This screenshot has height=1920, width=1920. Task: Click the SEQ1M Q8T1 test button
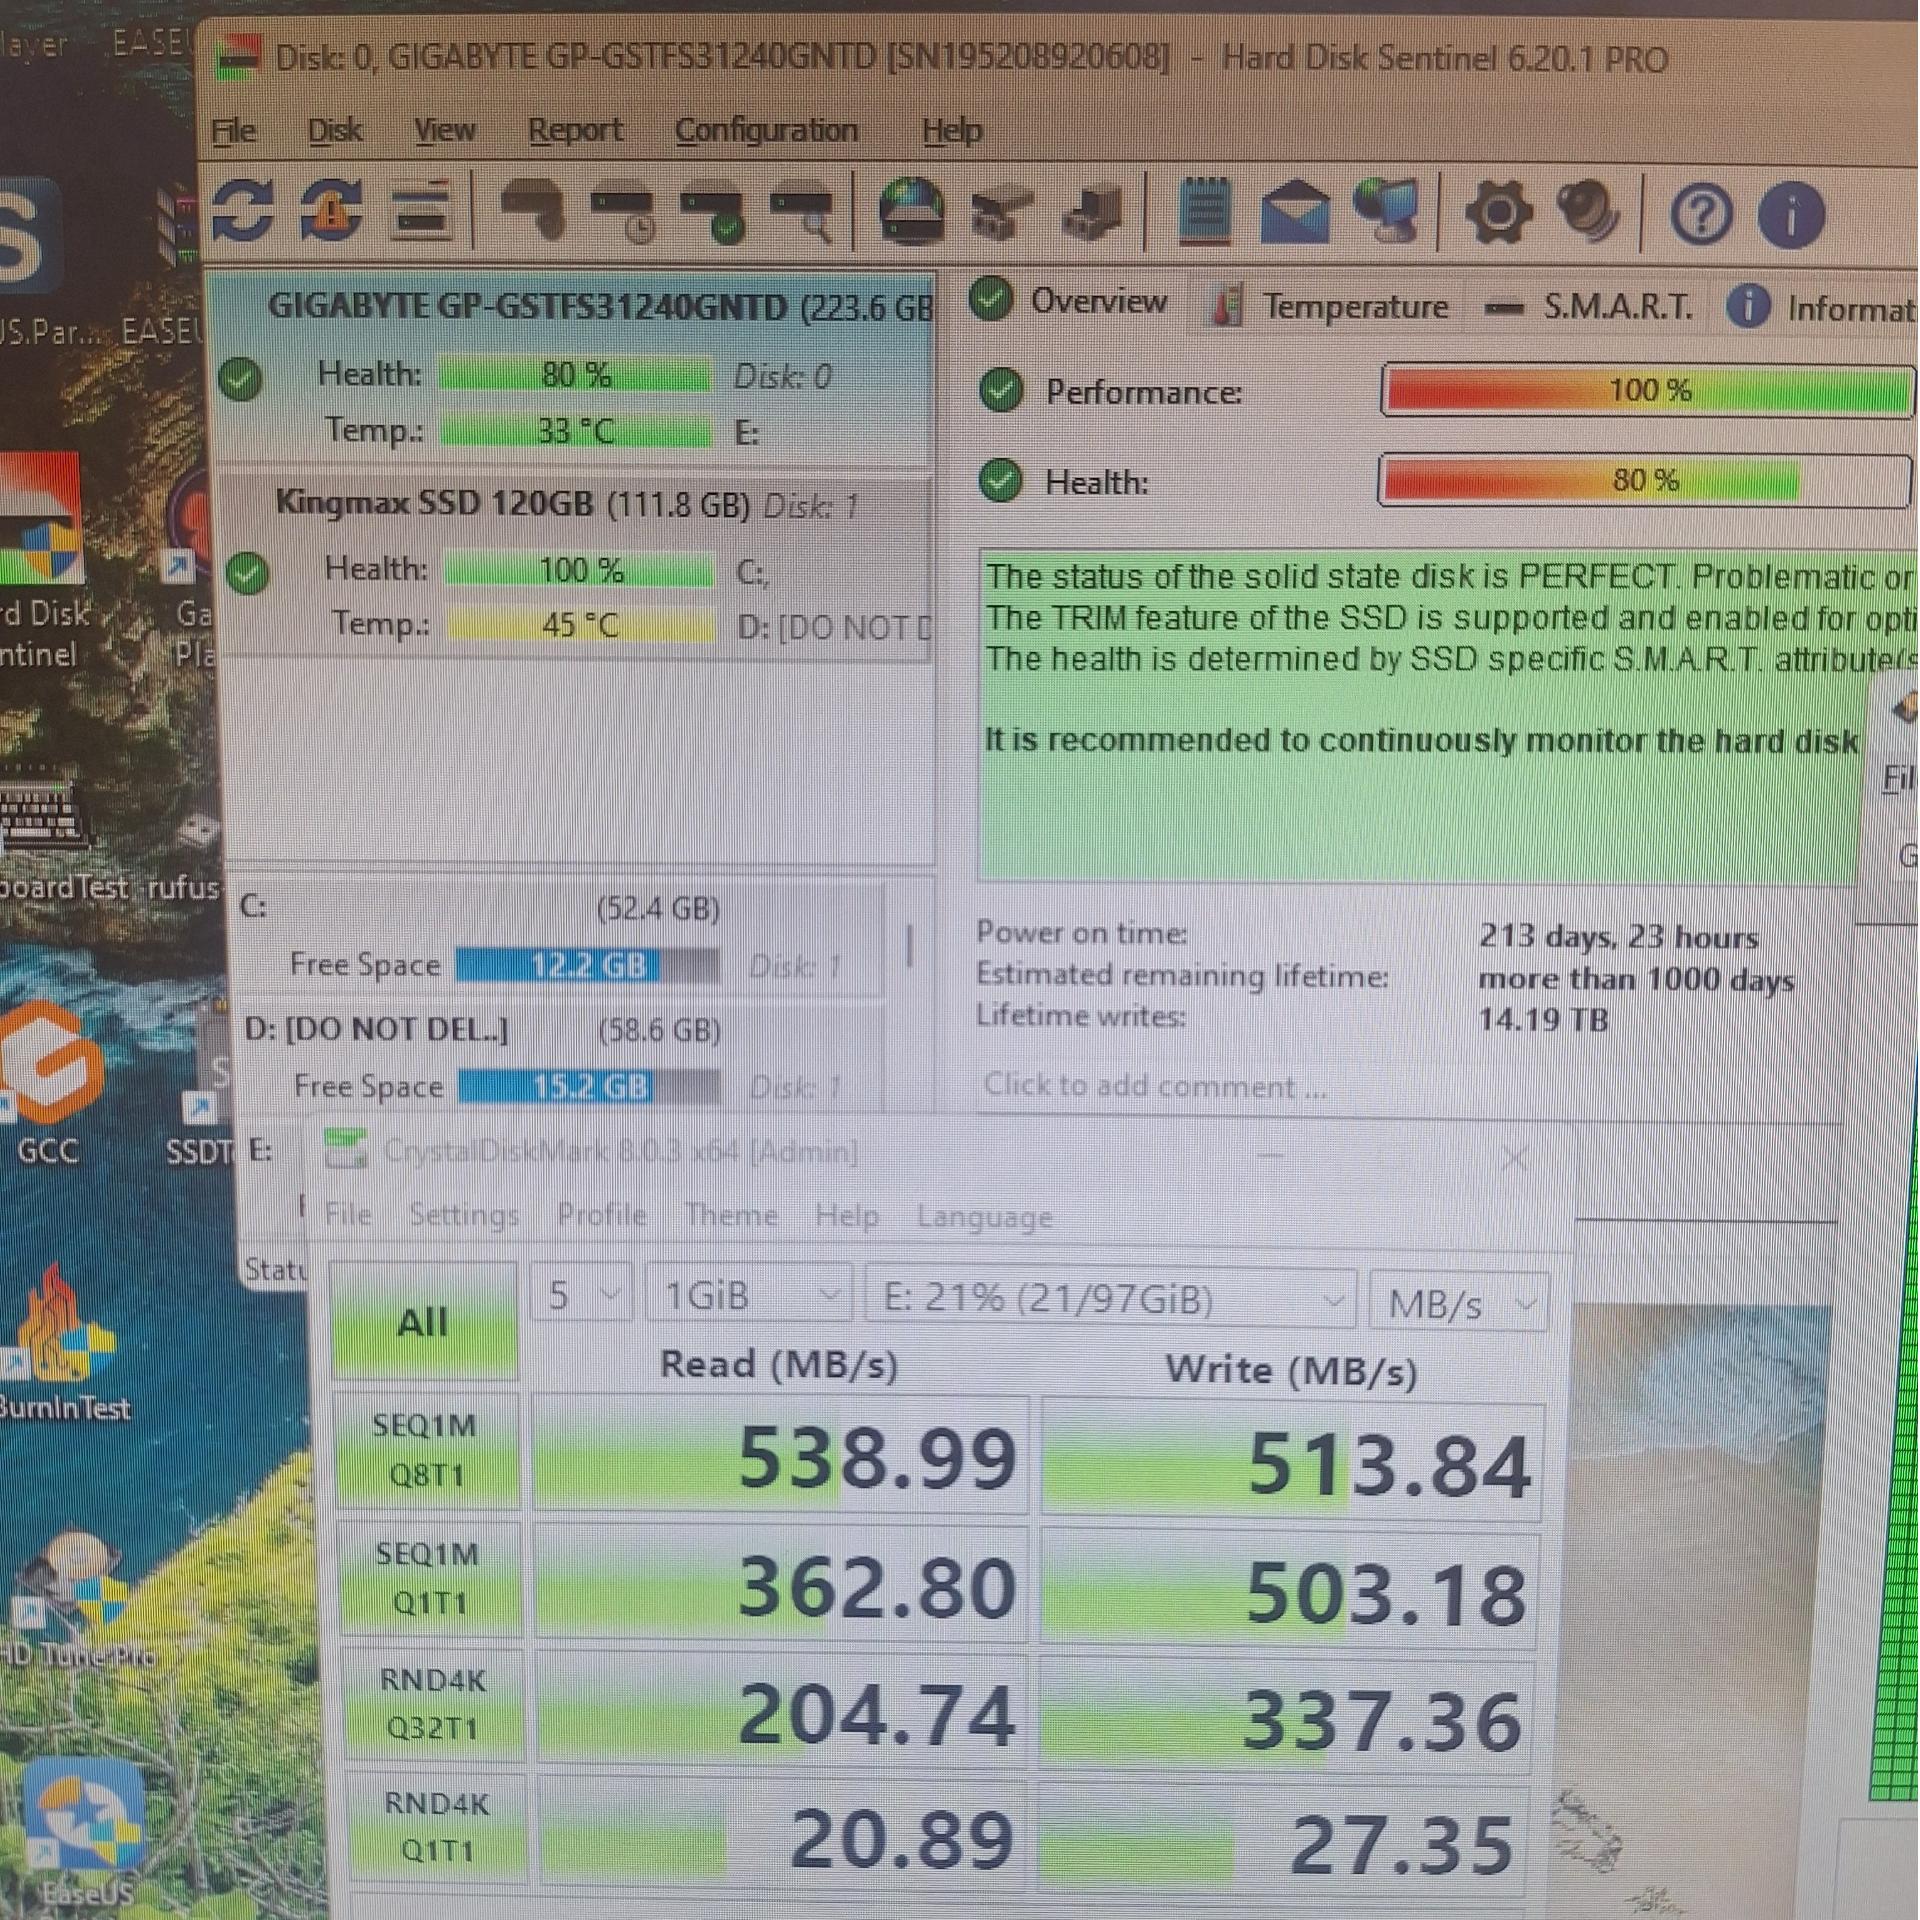click(426, 1450)
